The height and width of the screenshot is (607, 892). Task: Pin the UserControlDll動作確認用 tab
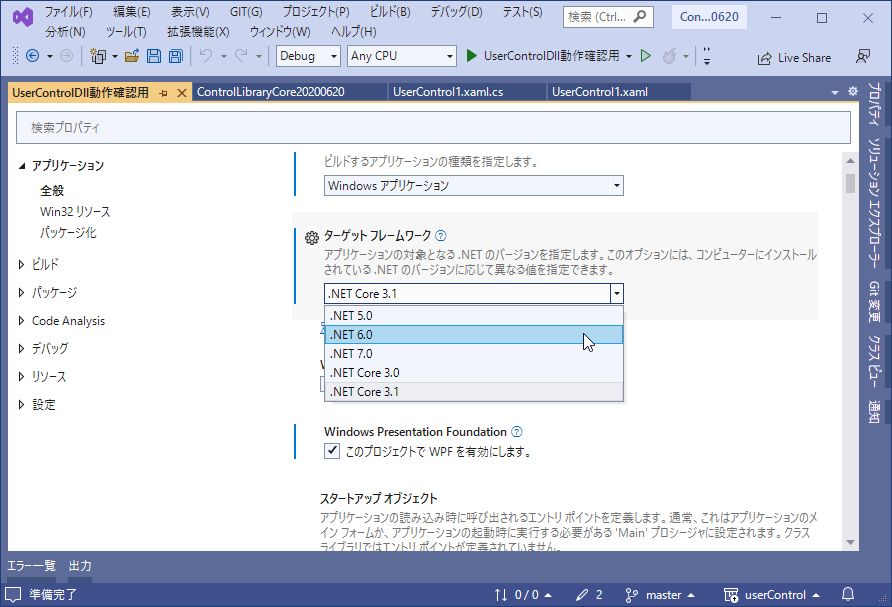point(163,93)
